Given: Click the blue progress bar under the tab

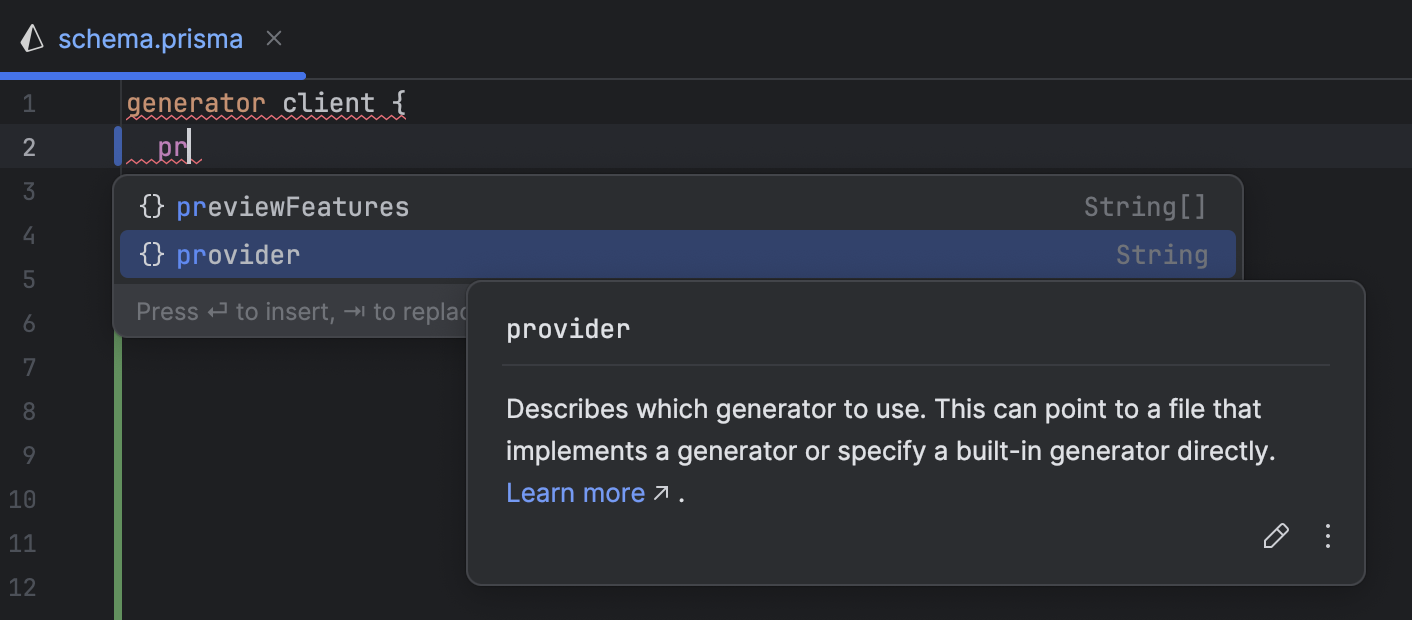Looking at the screenshot, I should [152, 74].
